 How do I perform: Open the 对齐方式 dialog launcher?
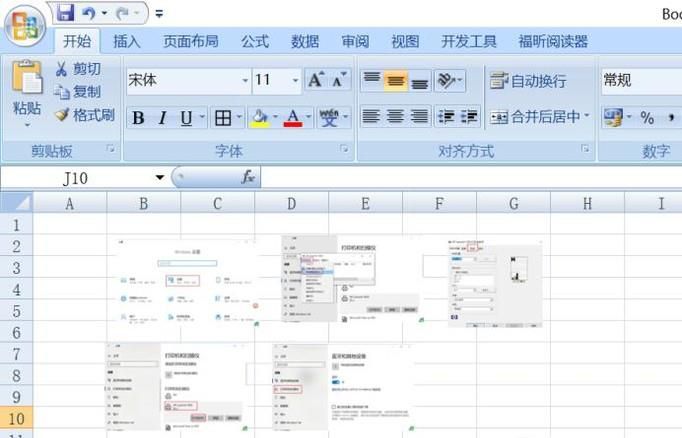point(585,149)
